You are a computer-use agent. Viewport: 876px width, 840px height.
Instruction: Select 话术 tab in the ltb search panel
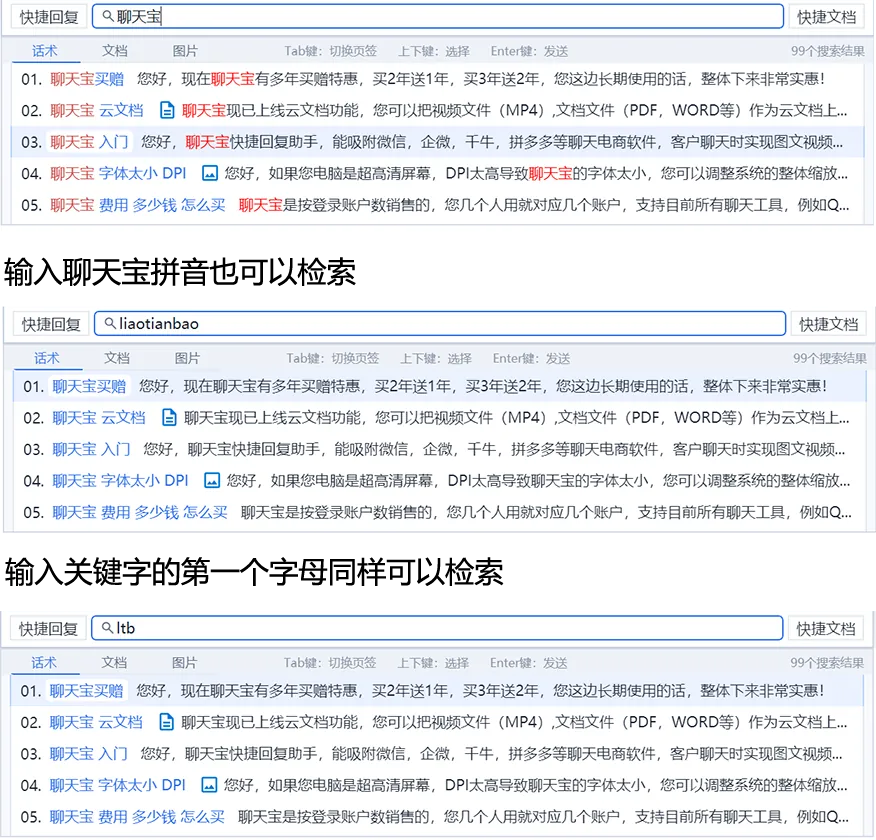[x=45, y=662]
